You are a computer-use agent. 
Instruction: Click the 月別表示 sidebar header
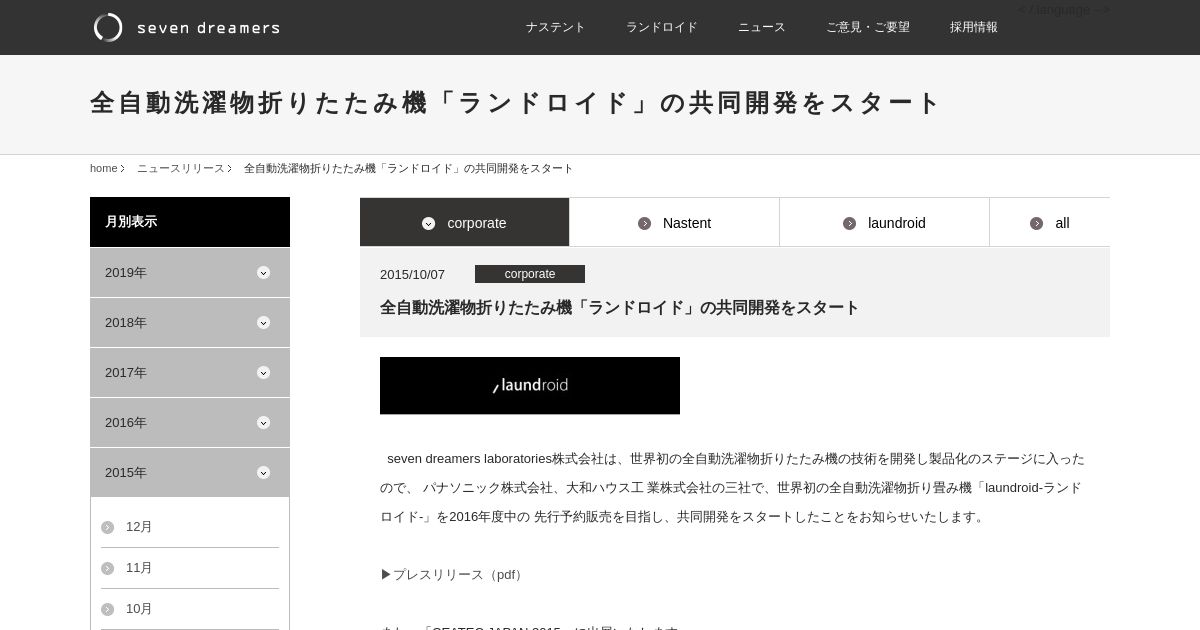click(190, 222)
